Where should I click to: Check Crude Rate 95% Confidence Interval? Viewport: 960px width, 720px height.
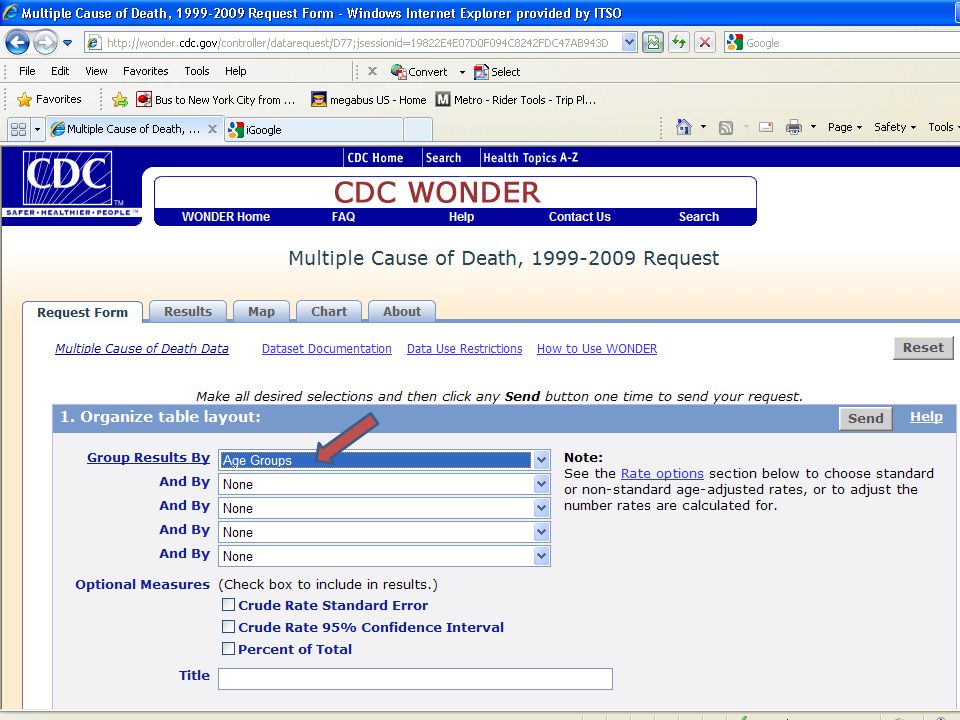click(x=228, y=626)
